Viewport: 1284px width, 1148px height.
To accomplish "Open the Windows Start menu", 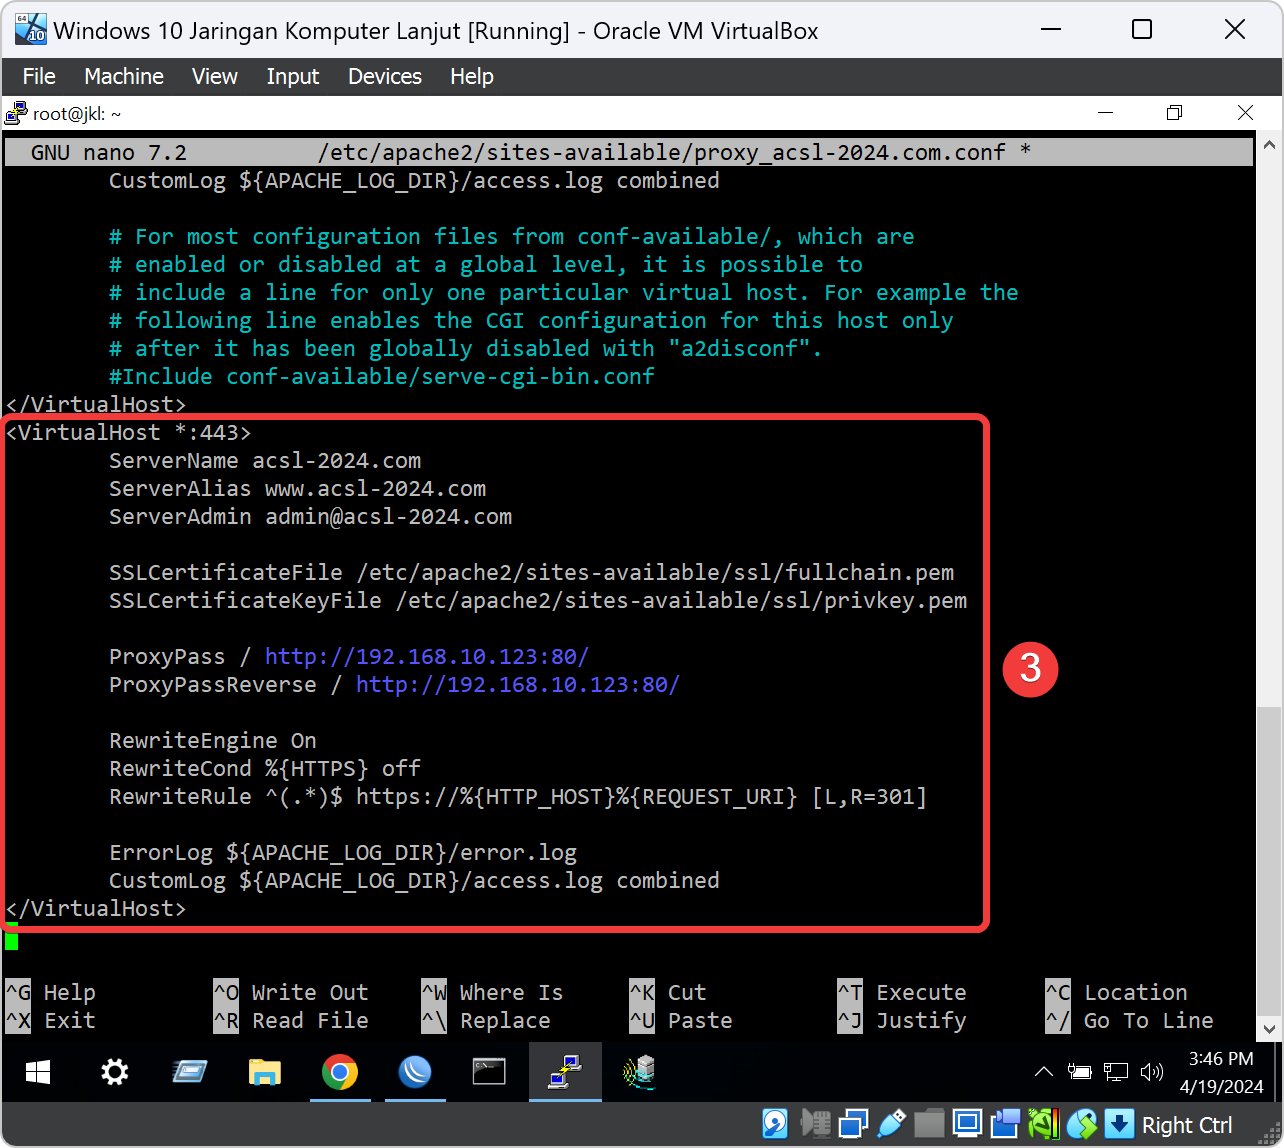I will point(38,1073).
